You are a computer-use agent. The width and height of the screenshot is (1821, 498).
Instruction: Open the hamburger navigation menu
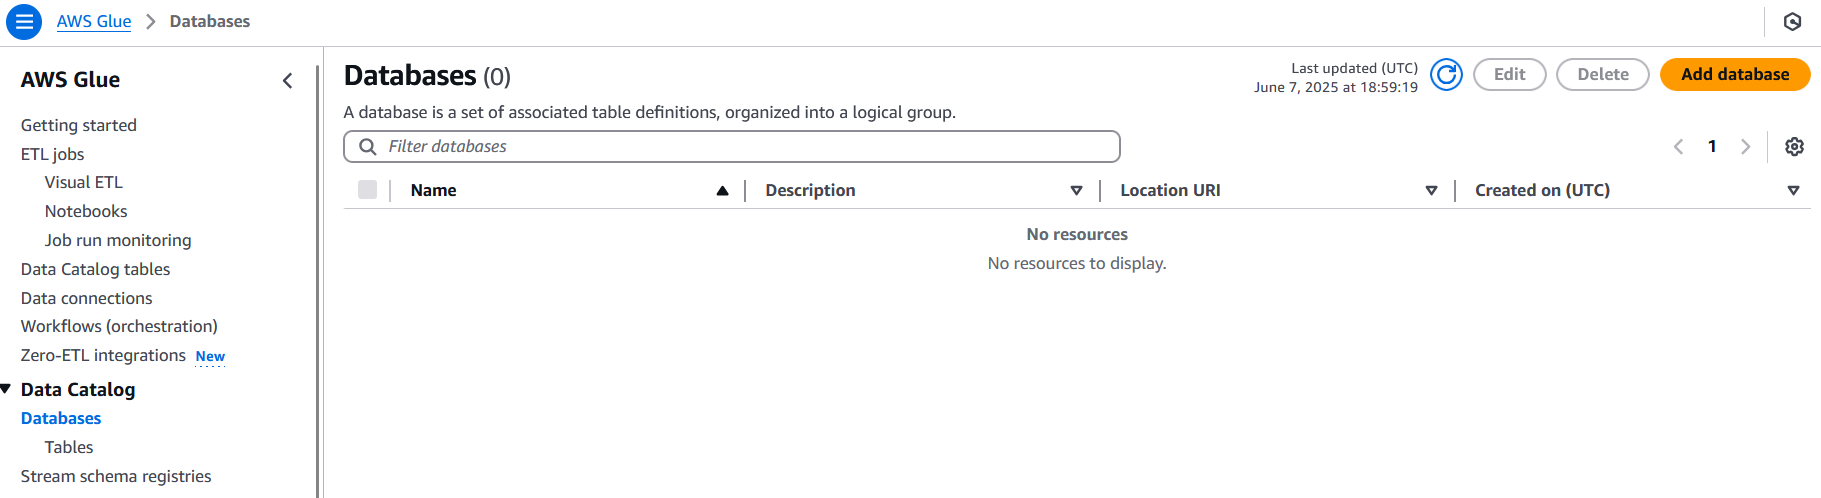tap(24, 21)
